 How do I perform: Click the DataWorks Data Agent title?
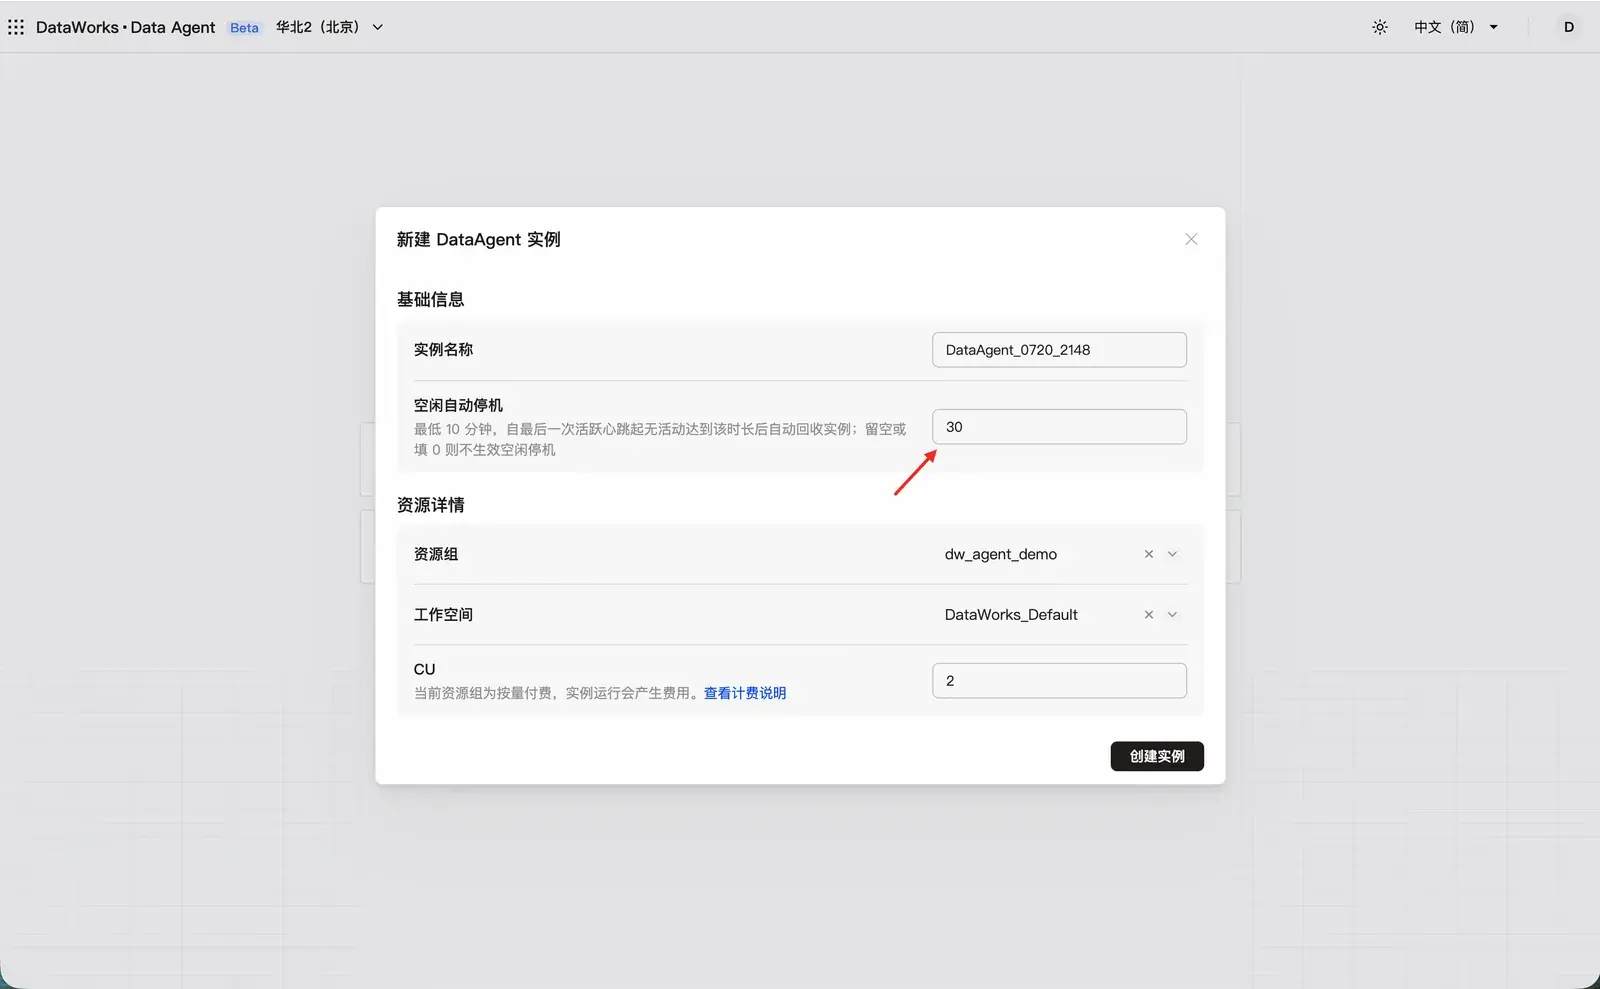coord(125,27)
